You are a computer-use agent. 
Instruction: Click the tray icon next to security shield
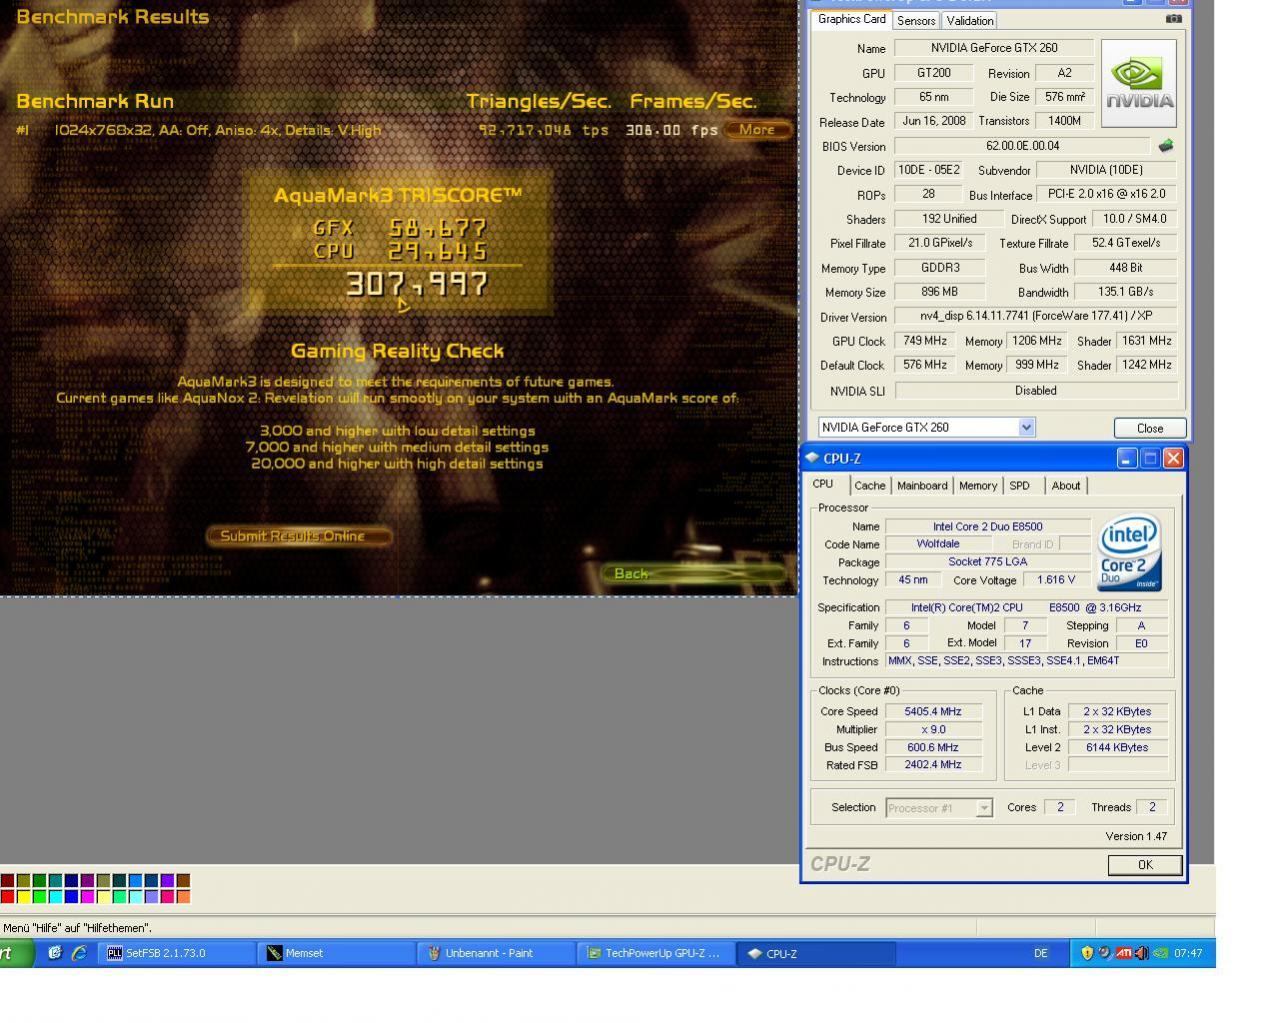[x=1104, y=953]
